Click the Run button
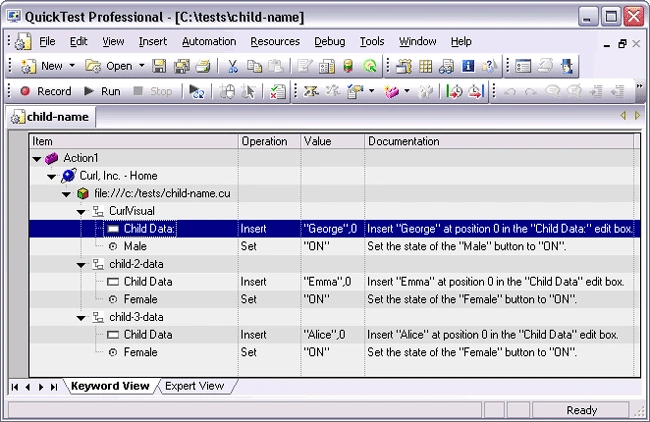 coord(102,91)
